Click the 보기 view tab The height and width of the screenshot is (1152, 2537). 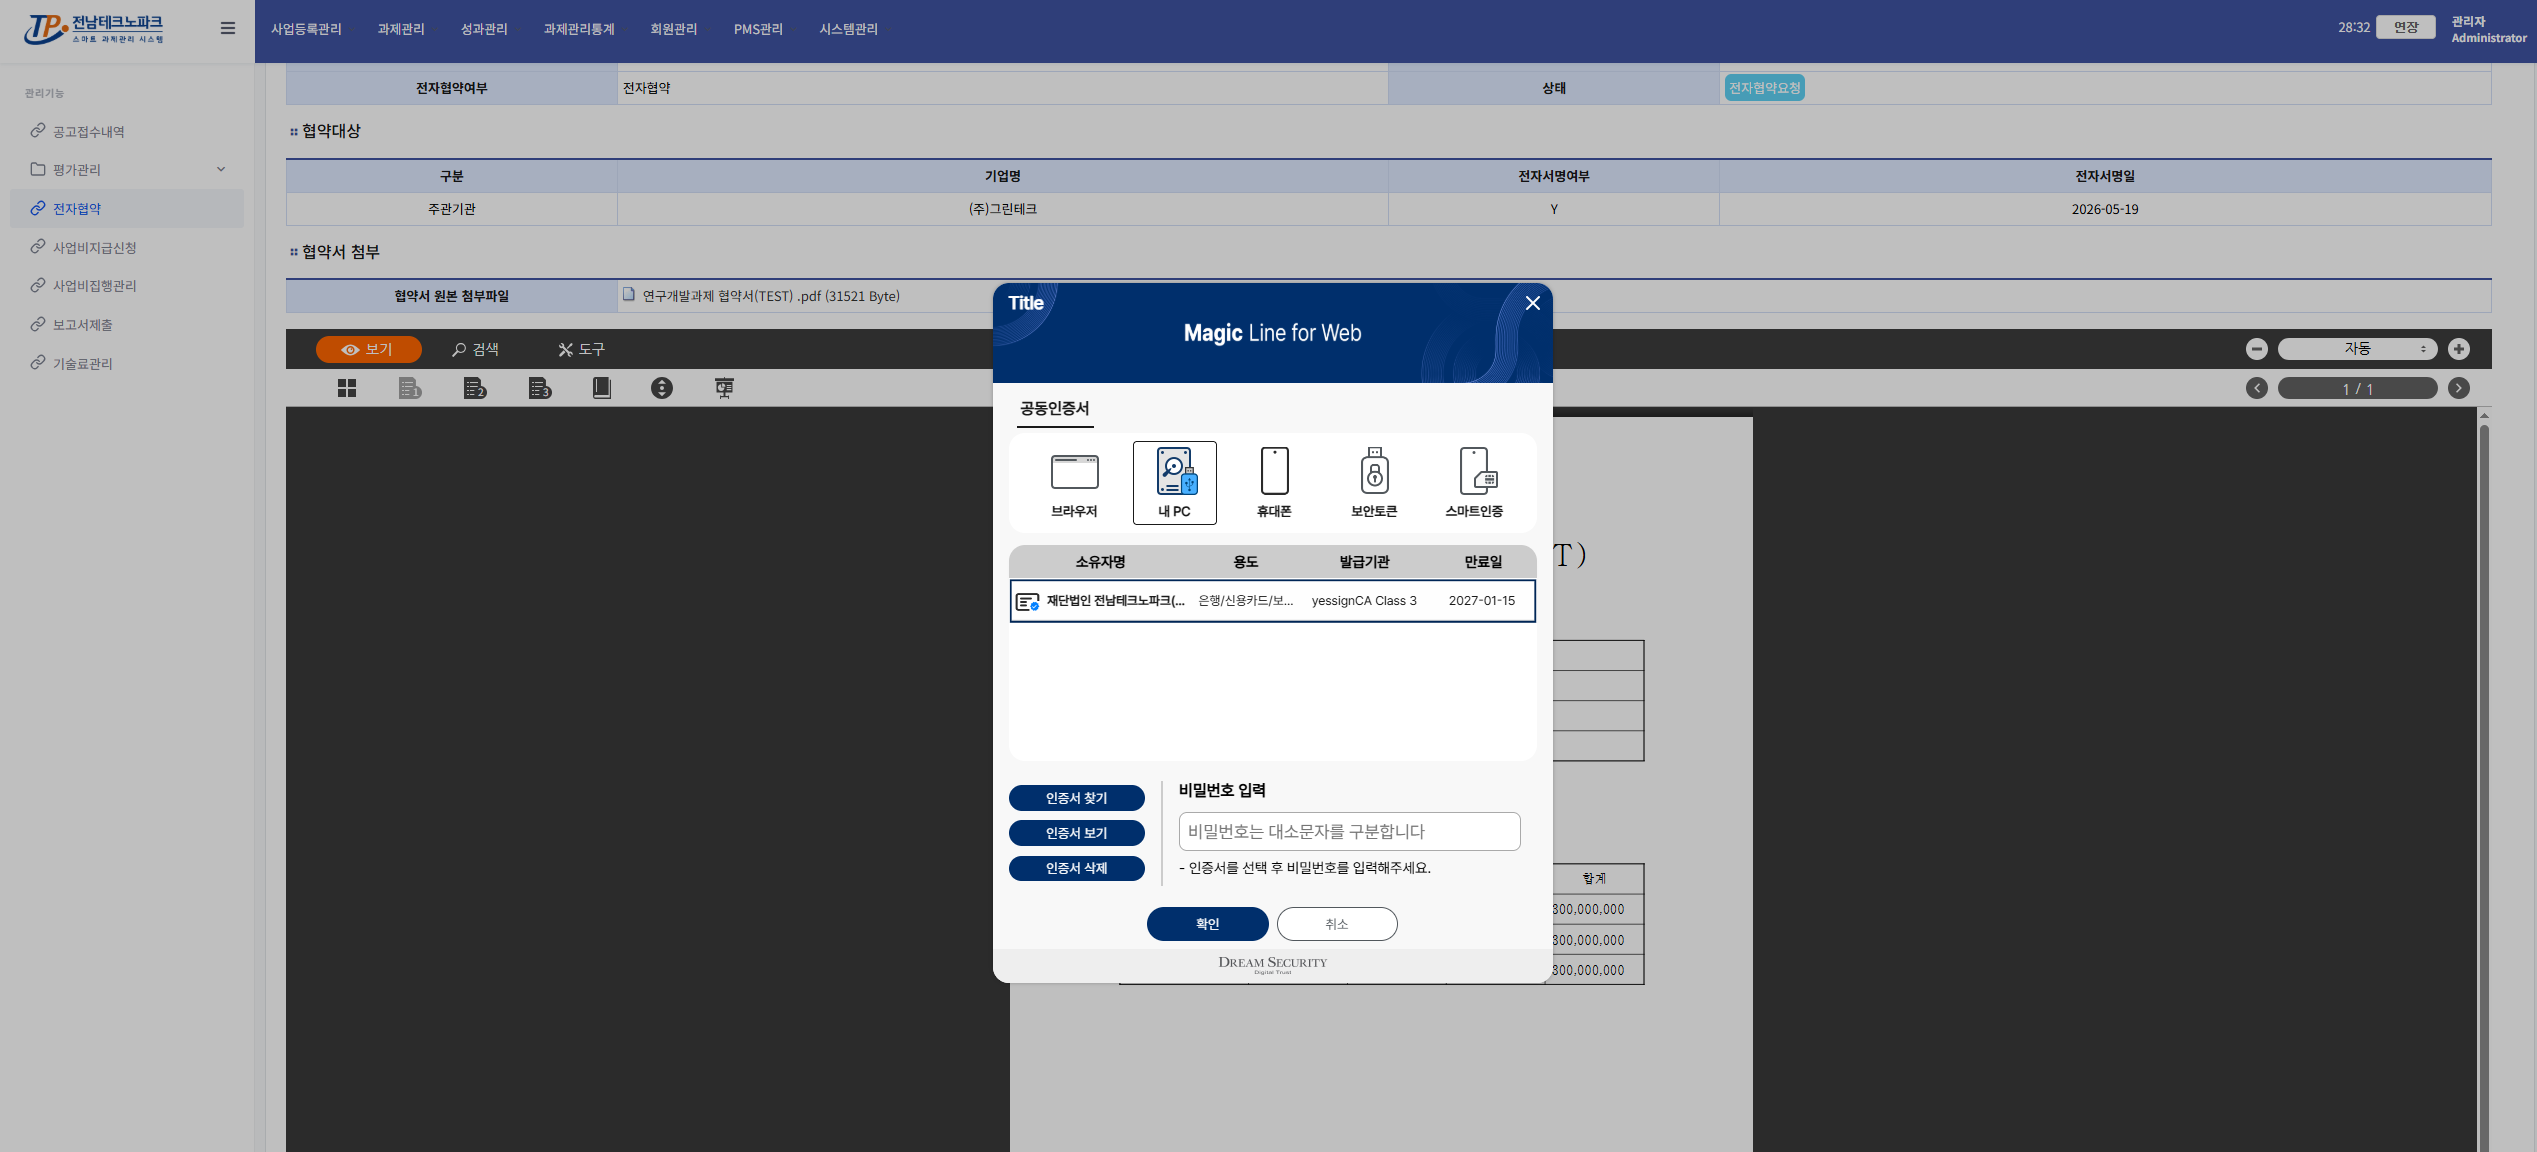coord(368,349)
